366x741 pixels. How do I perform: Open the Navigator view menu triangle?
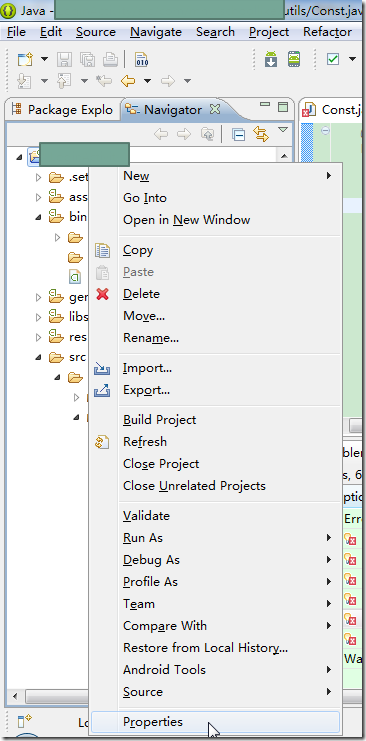[282, 129]
